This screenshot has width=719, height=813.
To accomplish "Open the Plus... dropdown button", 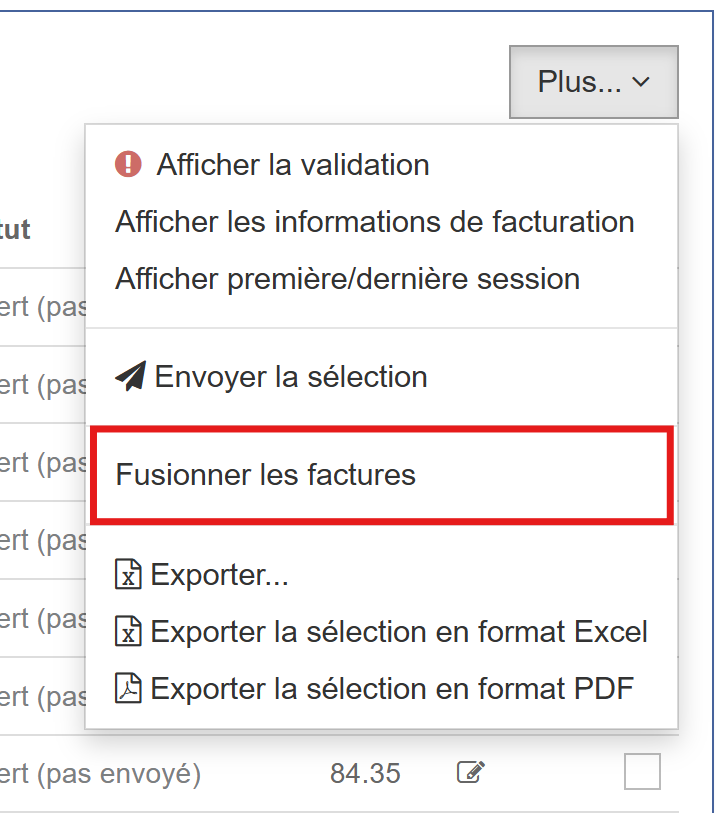I will click(594, 82).
